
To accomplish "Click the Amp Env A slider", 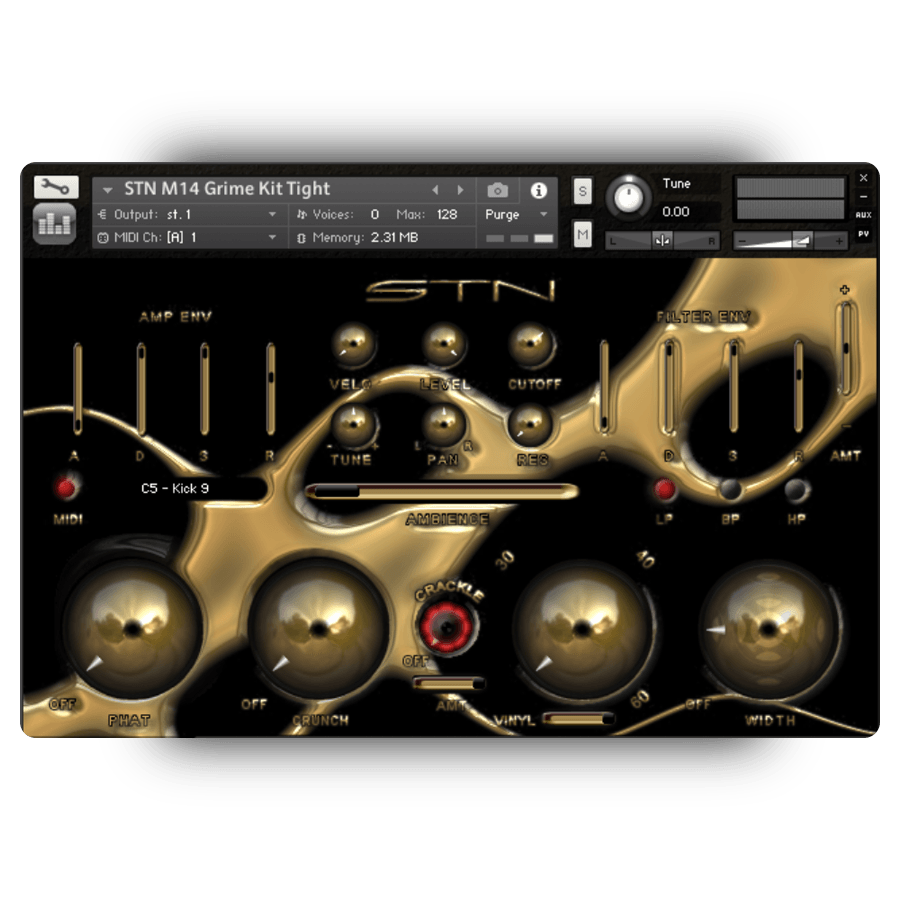I will [77, 388].
